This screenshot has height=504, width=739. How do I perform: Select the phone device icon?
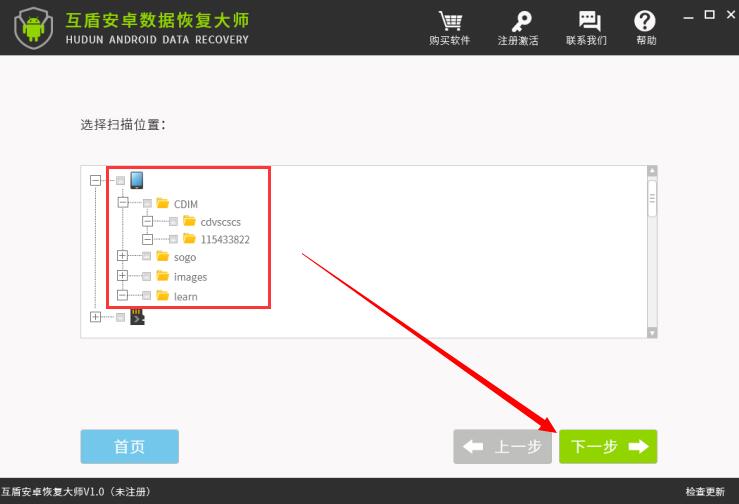click(x=137, y=180)
